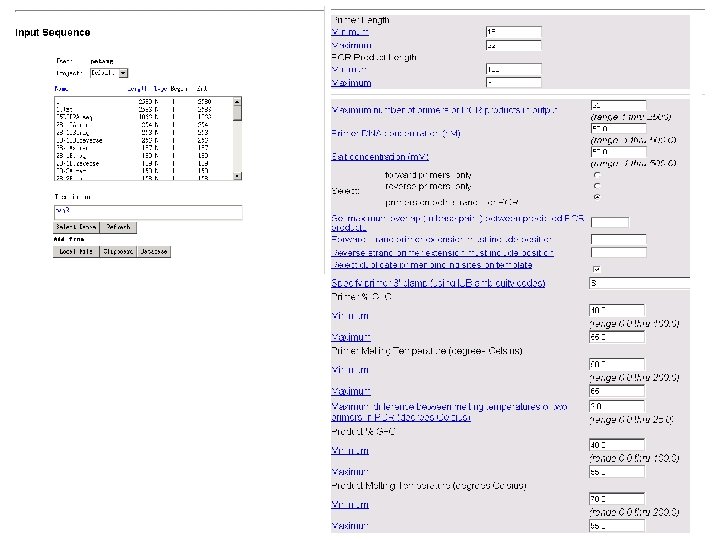
Task: Click maximum number of primers output field
Action: (619, 106)
